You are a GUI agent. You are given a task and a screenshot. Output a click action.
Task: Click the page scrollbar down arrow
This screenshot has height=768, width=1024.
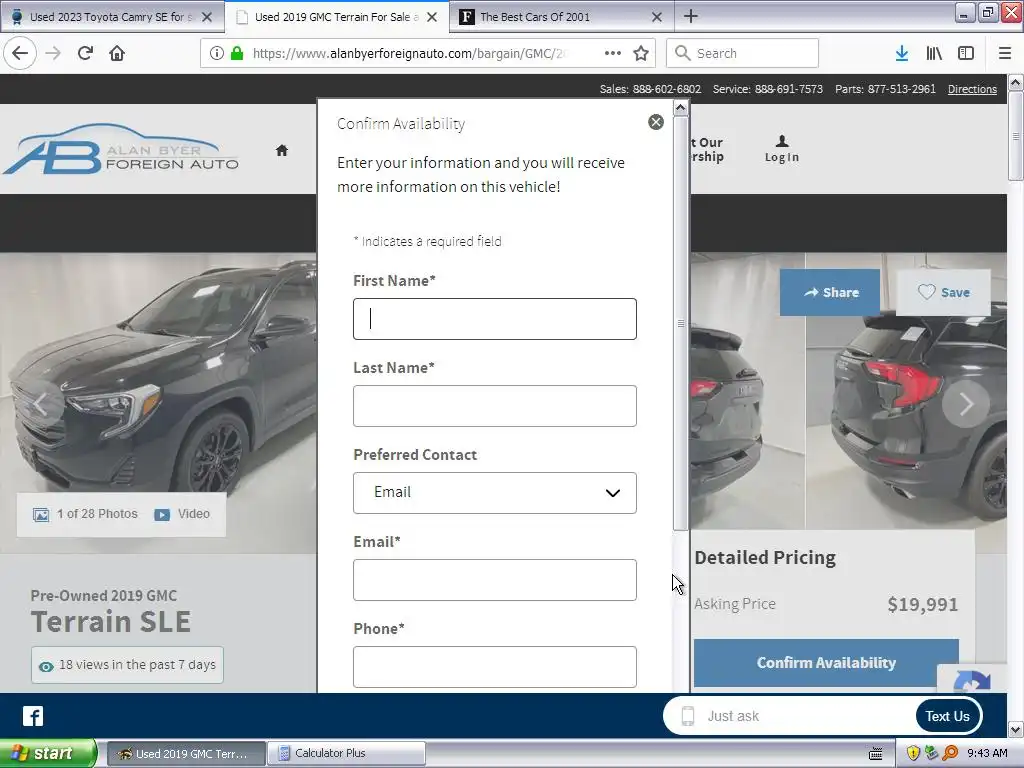click(x=1016, y=729)
